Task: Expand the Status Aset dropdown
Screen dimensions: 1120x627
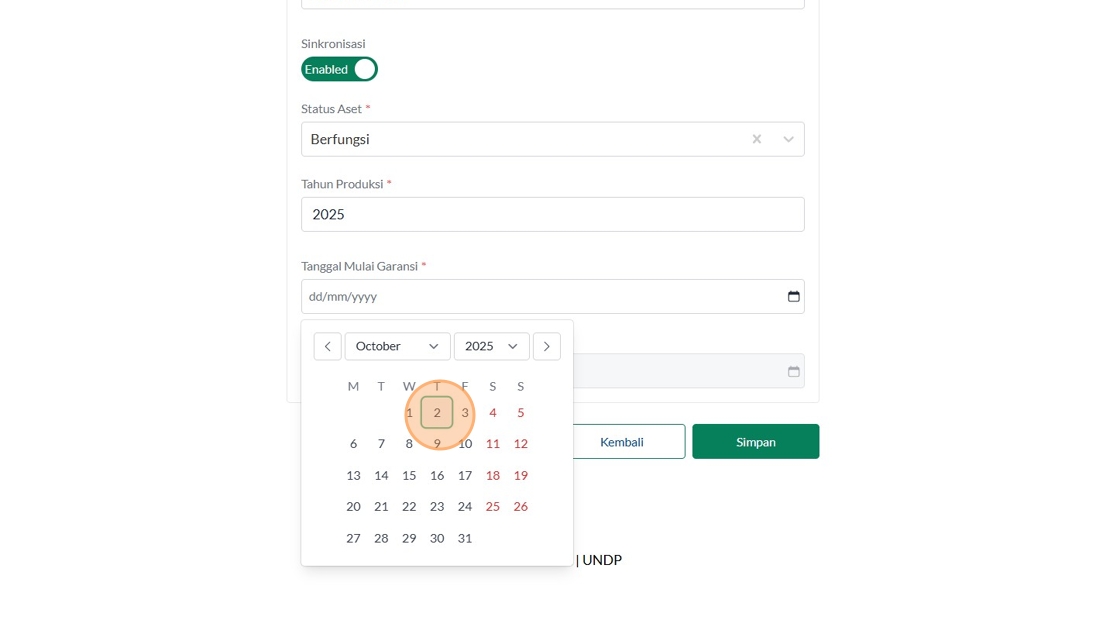Action: click(788, 139)
